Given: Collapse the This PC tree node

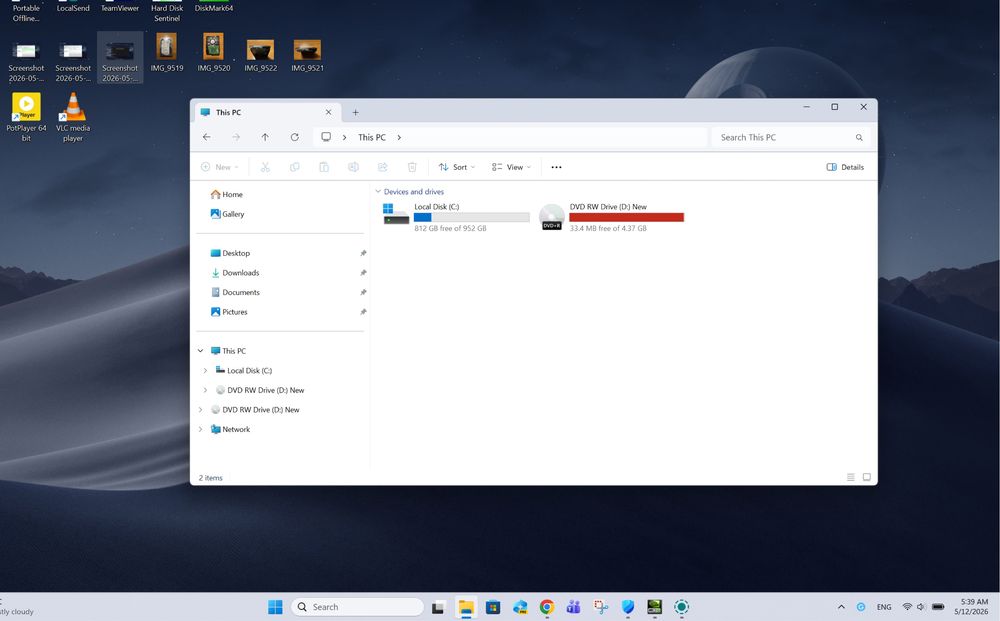Looking at the screenshot, I should [200, 351].
